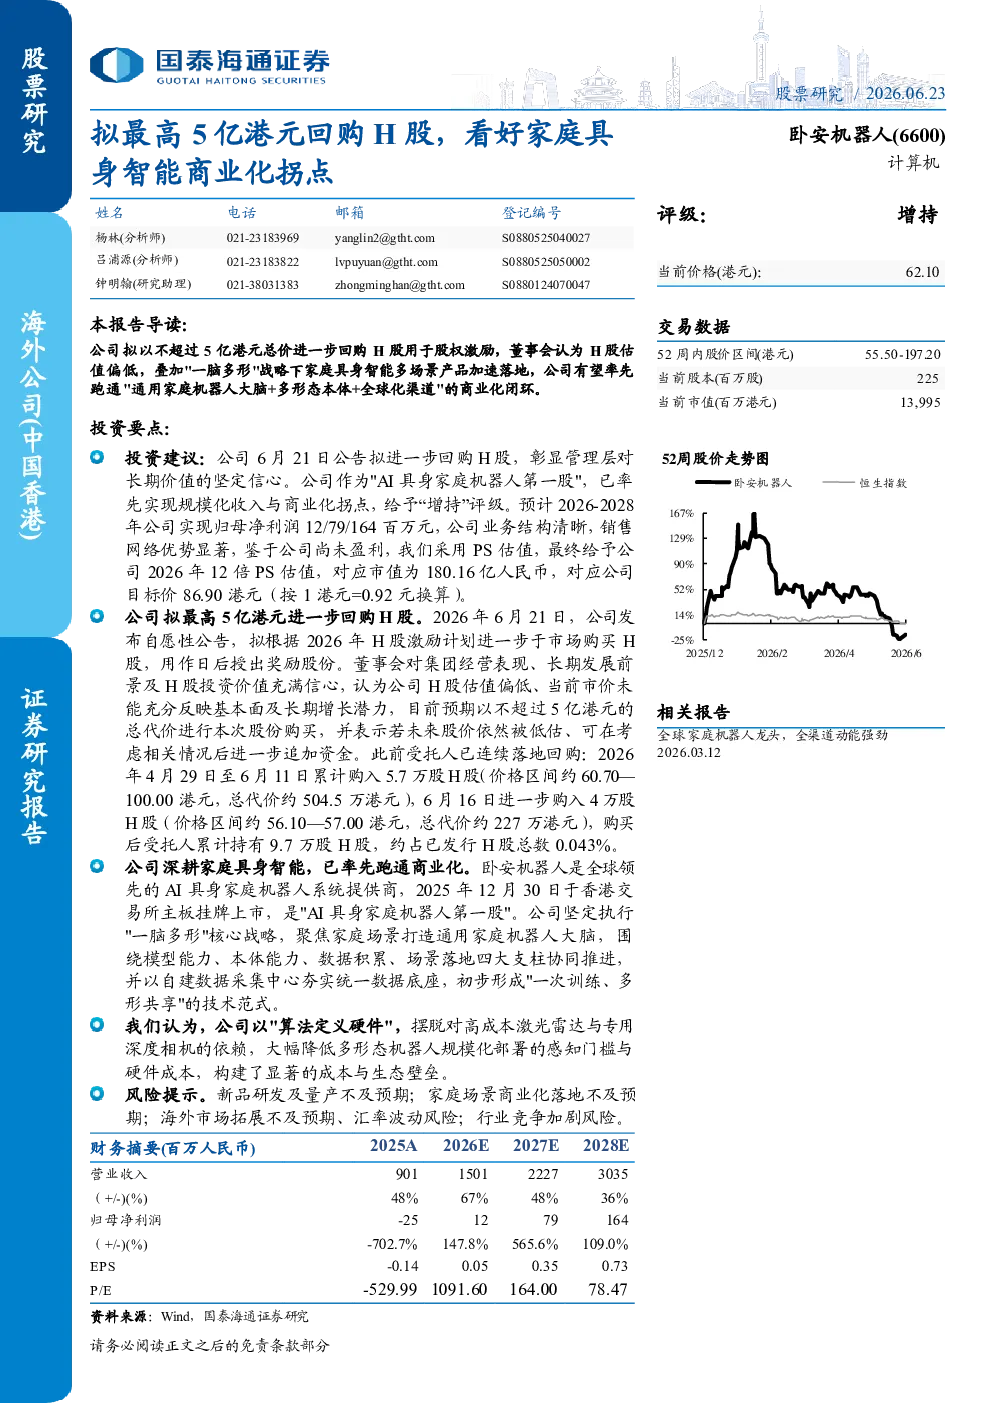
Task: Click the bullet icon beside 投资建议
Action: coord(97,457)
